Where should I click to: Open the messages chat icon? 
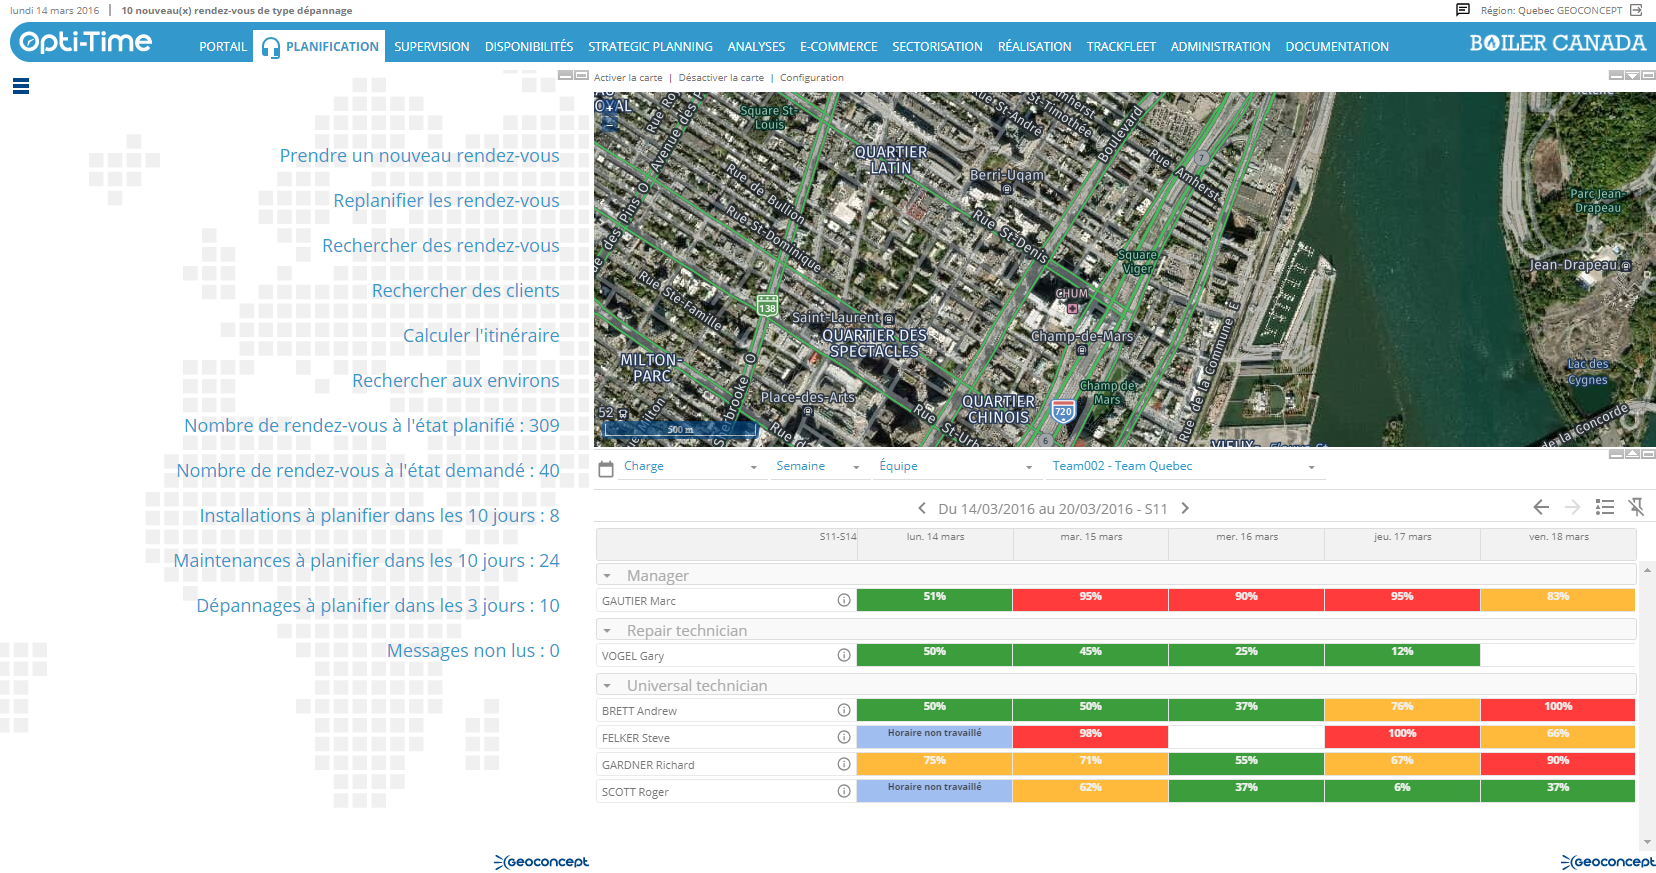[x=1463, y=10]
